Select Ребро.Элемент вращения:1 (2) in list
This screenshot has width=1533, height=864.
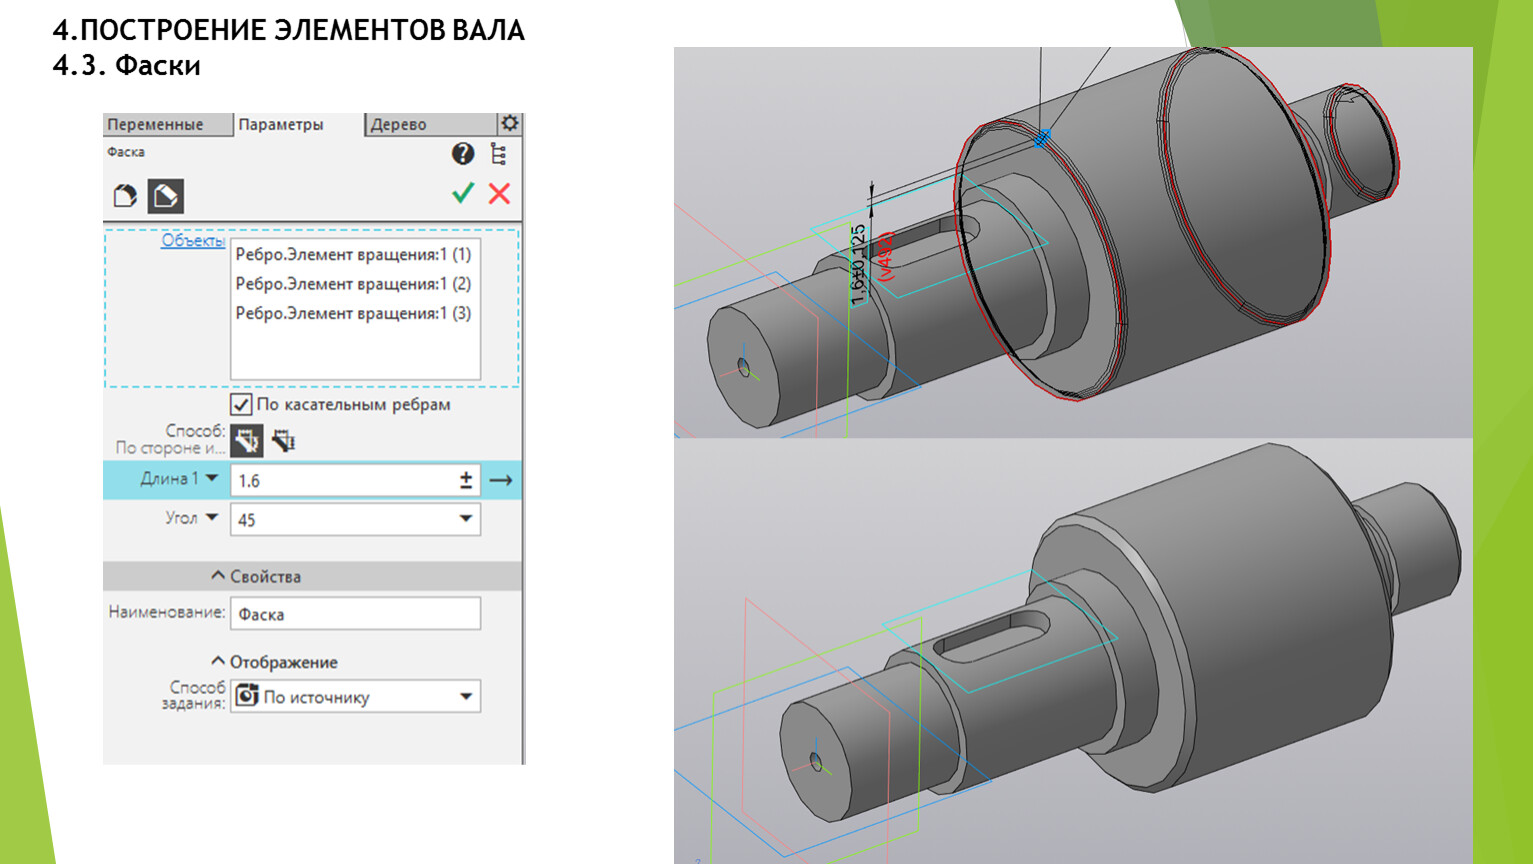tap(353, 284)
